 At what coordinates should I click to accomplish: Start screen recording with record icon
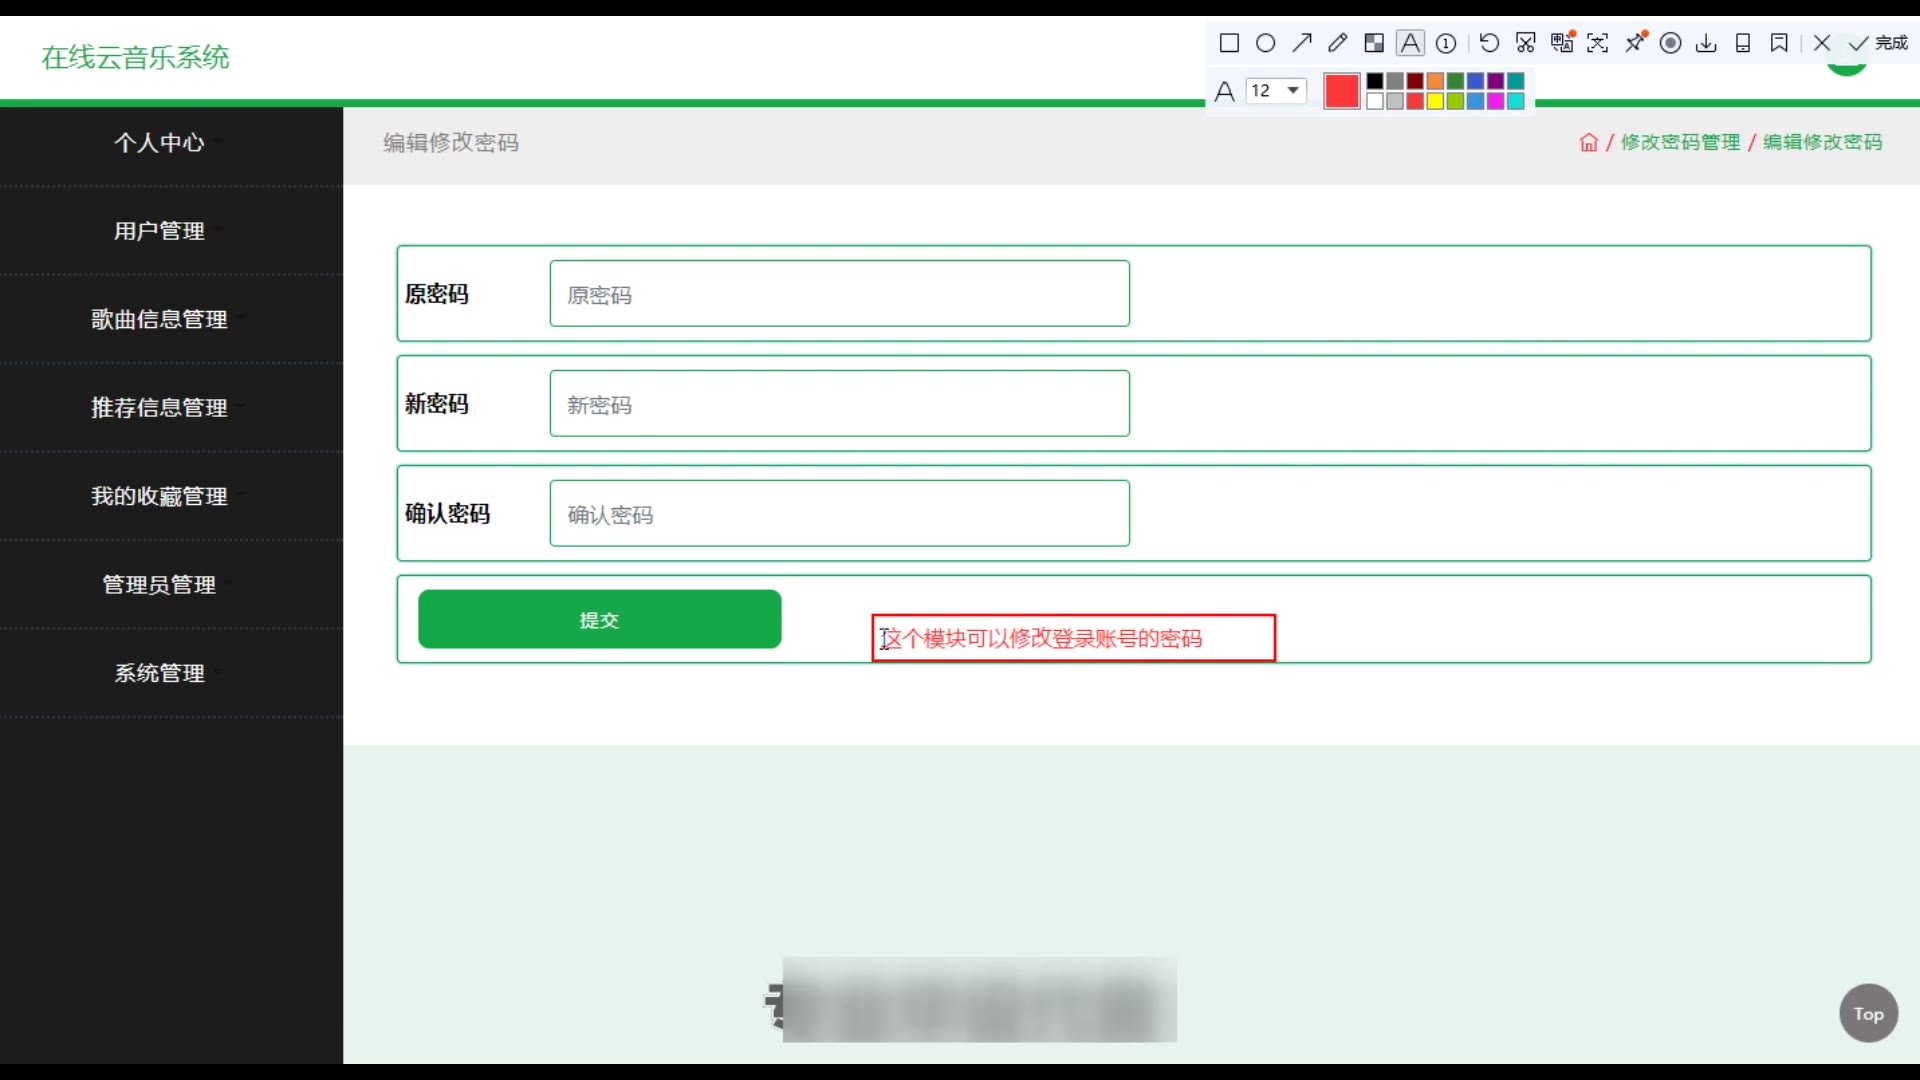tap(1670, 43)
